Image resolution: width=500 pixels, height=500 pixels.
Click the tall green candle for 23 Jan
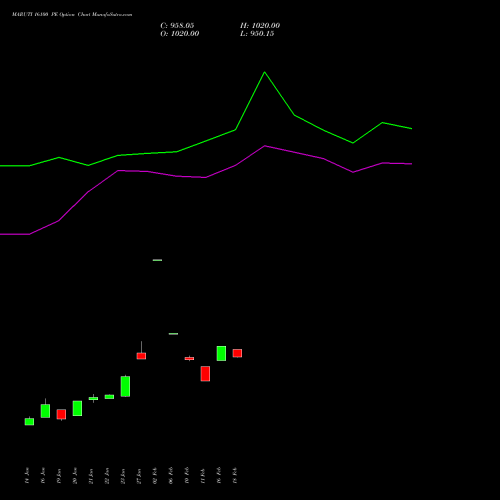point(125,386)
